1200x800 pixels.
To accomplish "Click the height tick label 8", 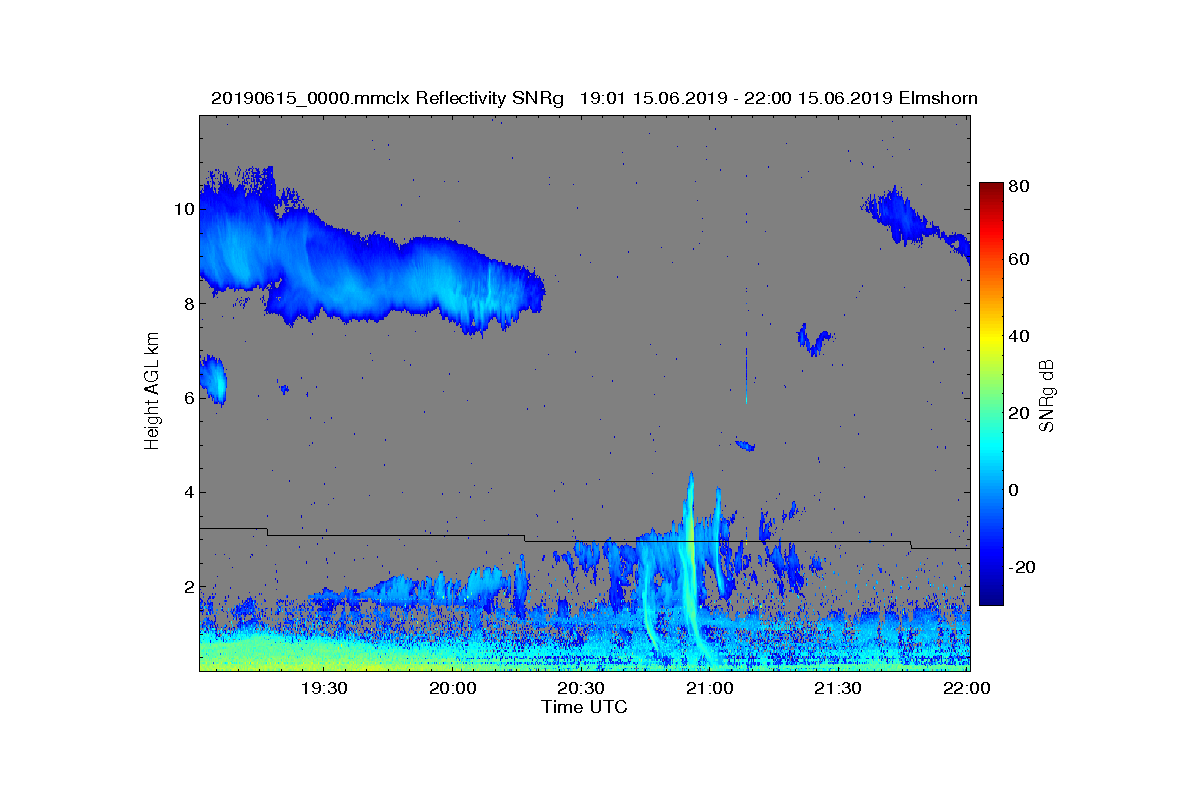I will [188, 303].
